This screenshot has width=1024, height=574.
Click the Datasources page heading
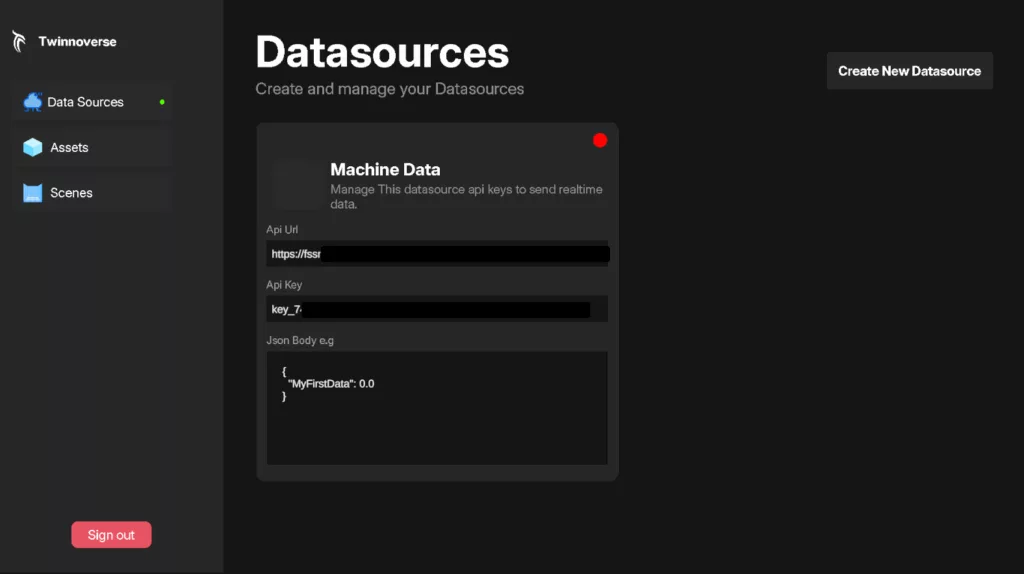pos(382,52)
